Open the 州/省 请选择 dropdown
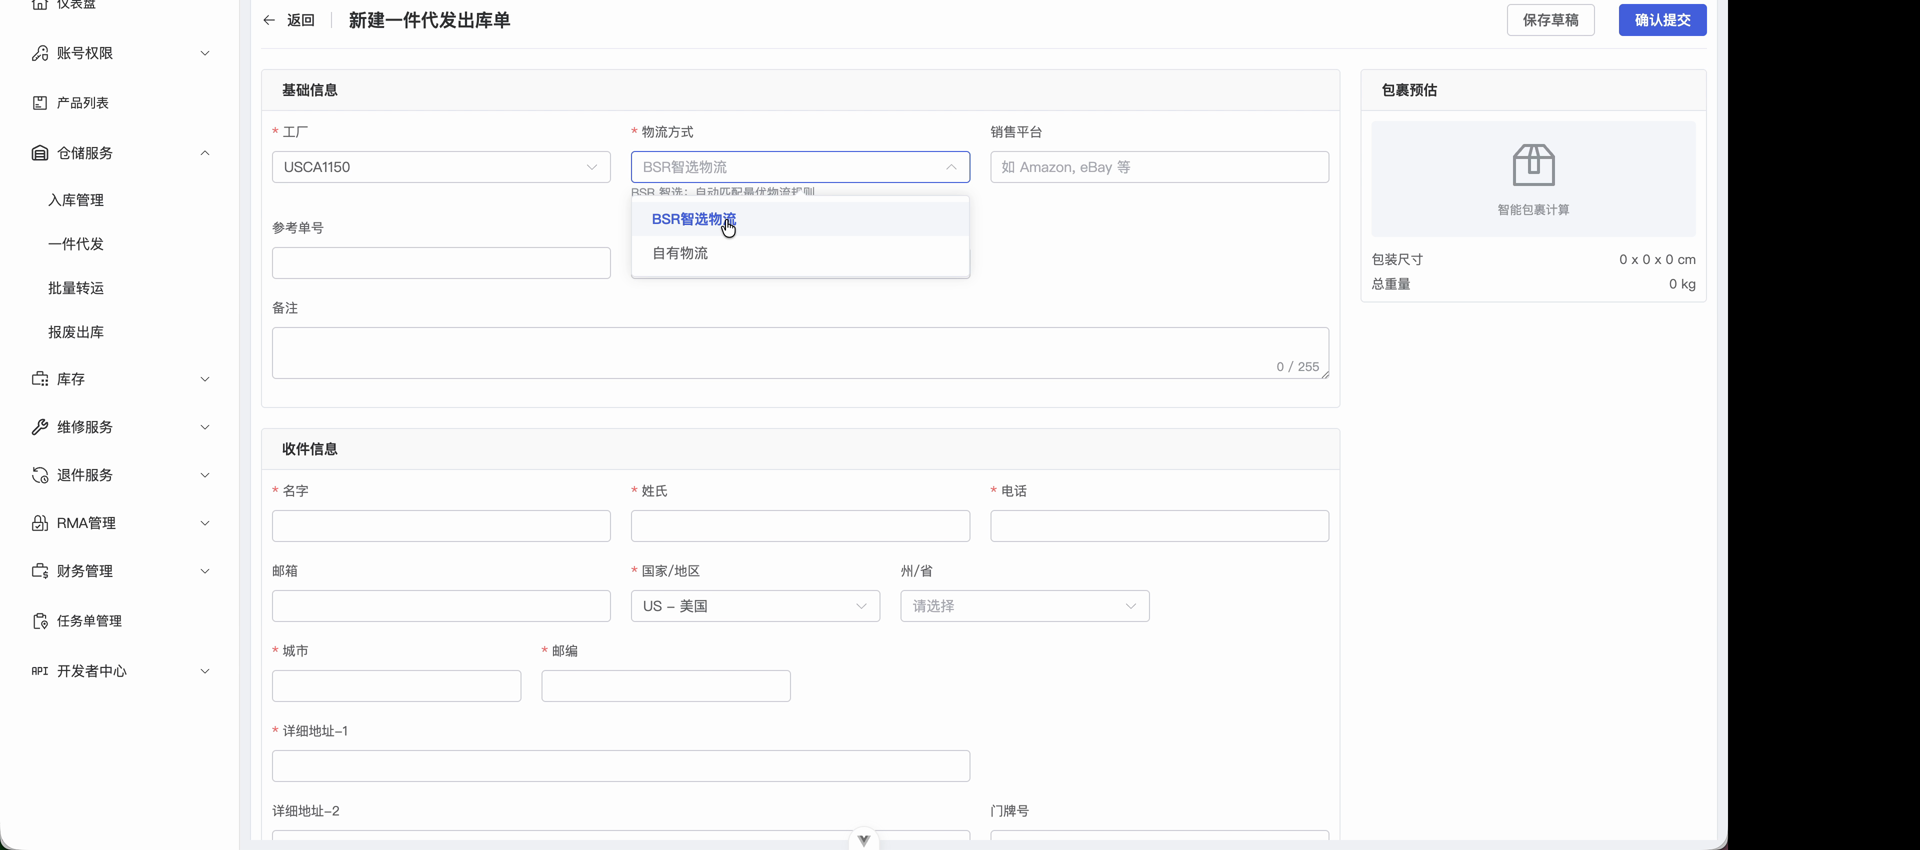This screenshot has width=1920, height=850. (1025, 606)
